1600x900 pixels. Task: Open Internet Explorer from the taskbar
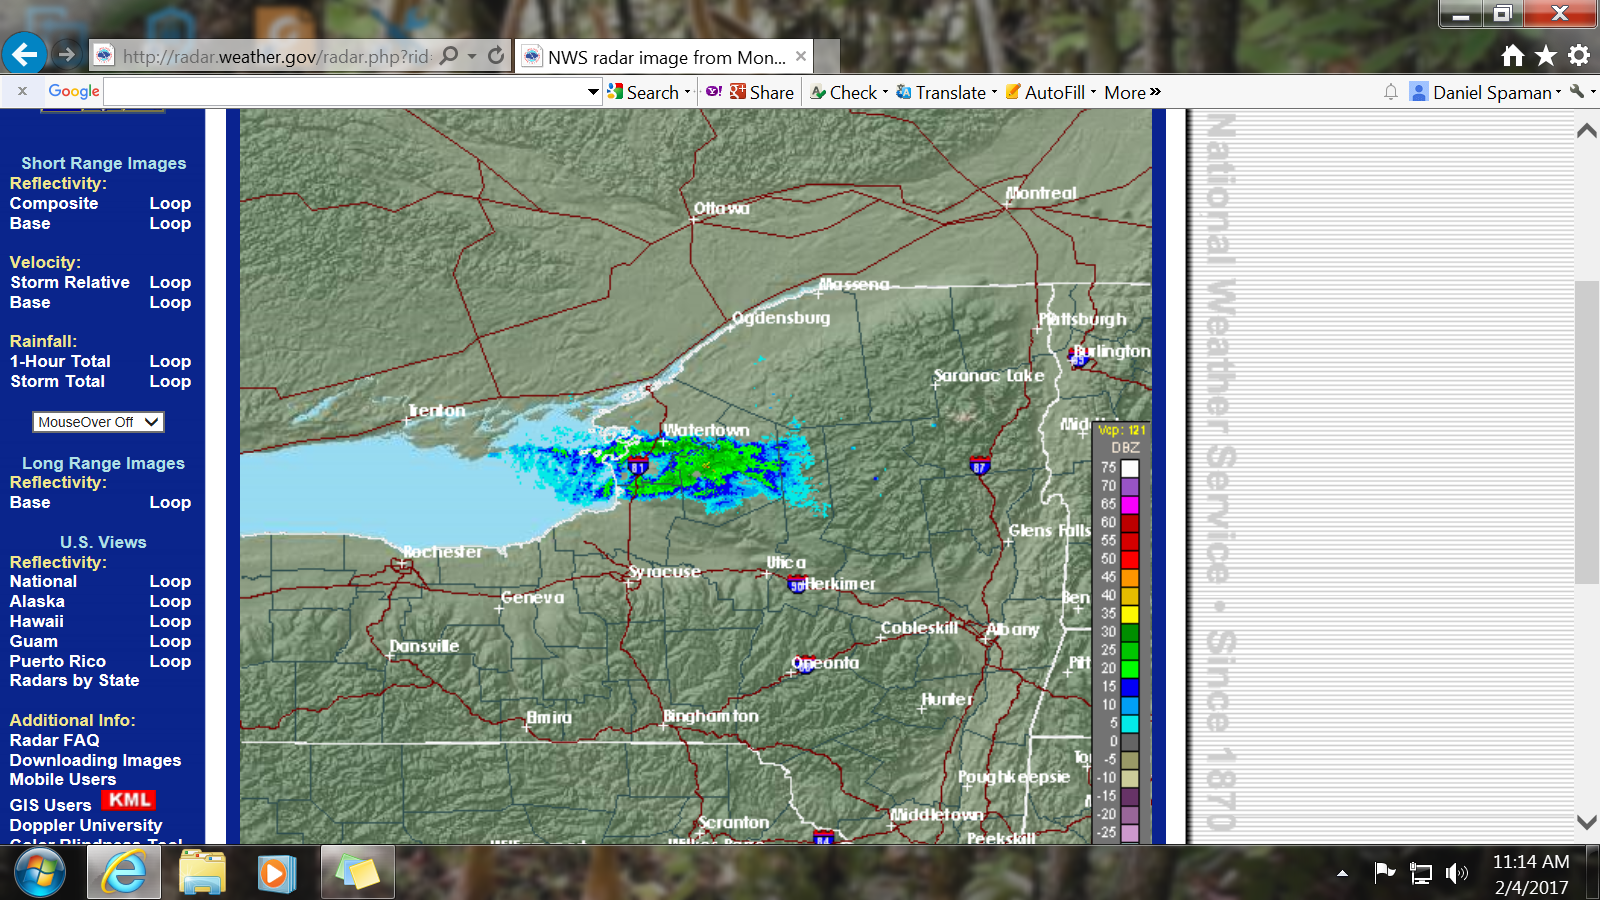(x=124, y=873)
